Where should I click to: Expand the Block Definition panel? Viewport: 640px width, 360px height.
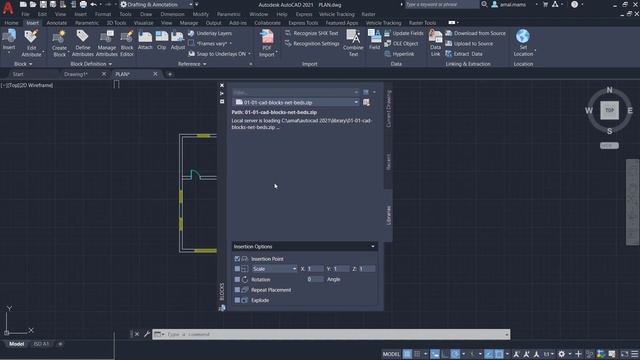(91, 64)
